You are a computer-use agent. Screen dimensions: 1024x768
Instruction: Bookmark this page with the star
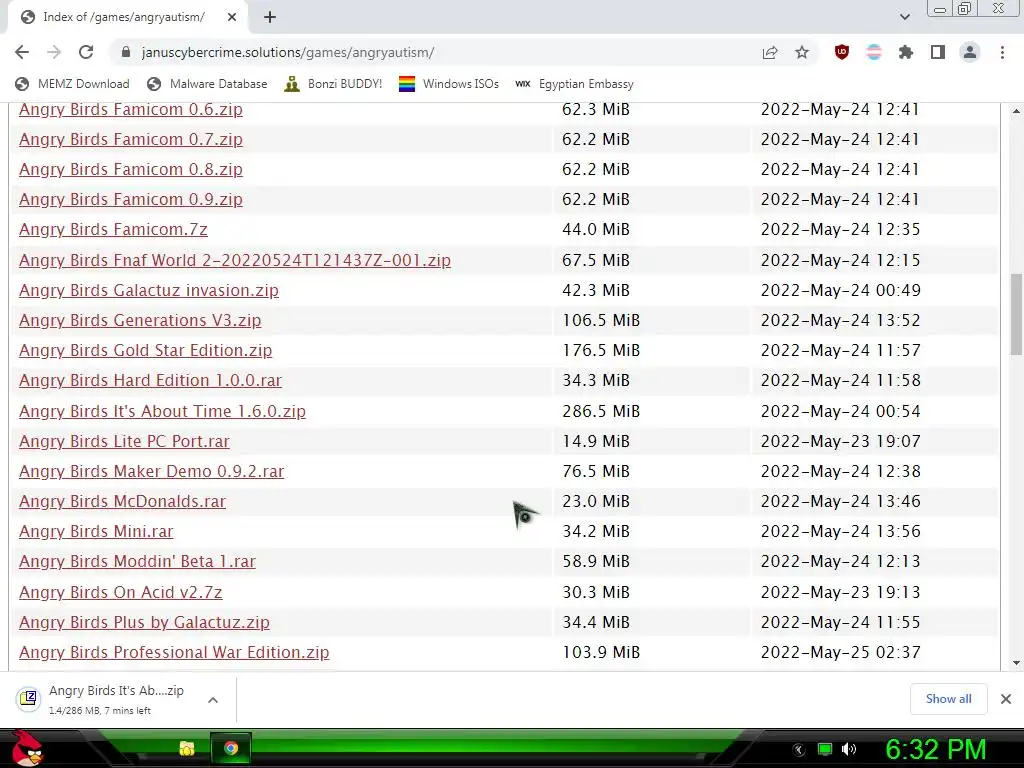coord(802,52)
